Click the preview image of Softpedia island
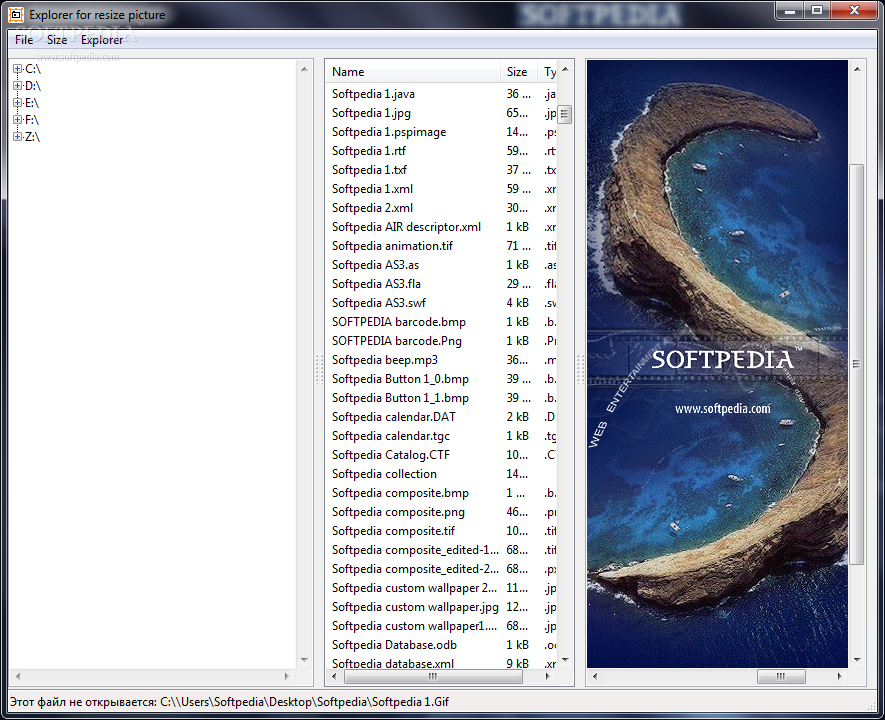 [x=717, y=364]
